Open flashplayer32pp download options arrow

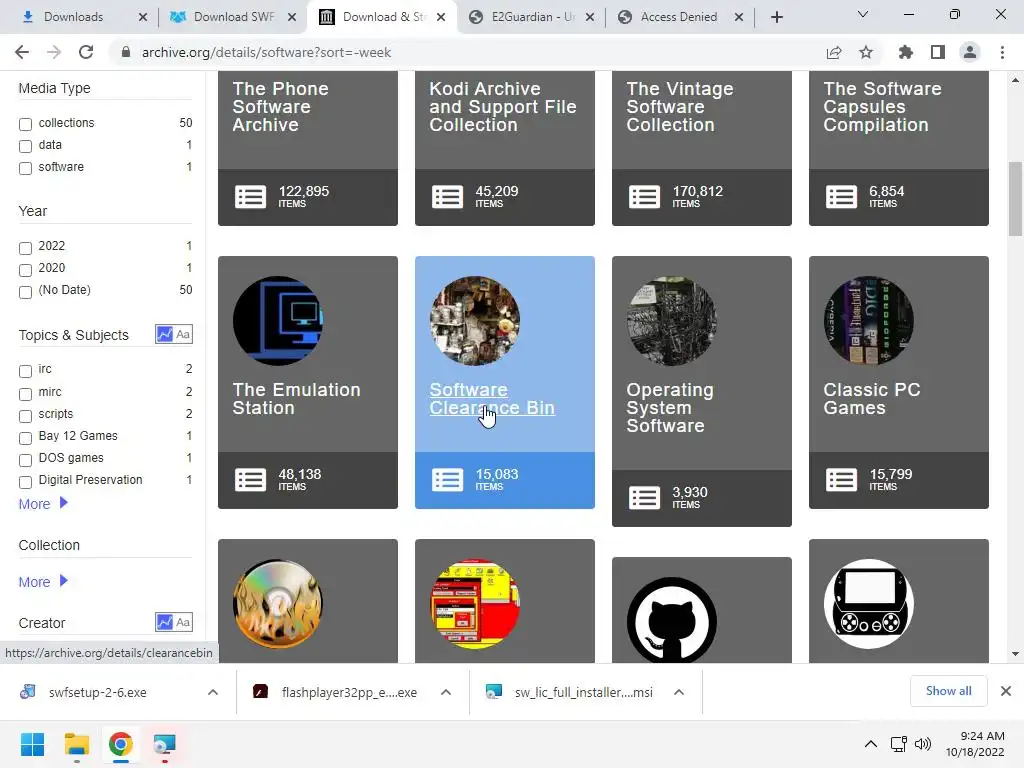click(446, 692)
